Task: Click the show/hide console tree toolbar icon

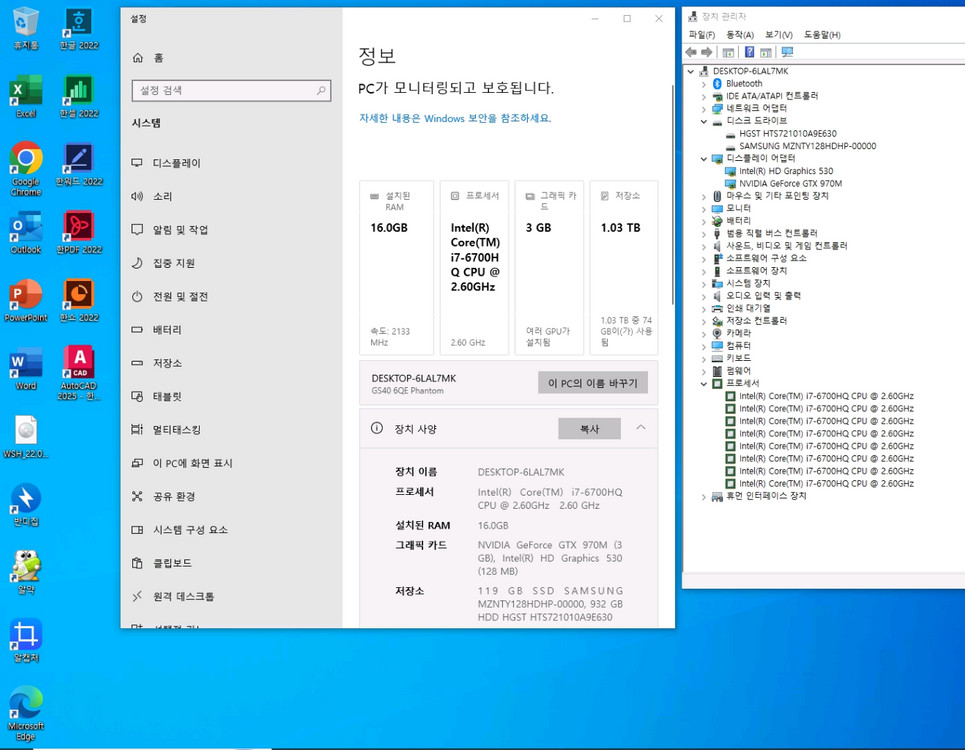Action: pos(728,52)
